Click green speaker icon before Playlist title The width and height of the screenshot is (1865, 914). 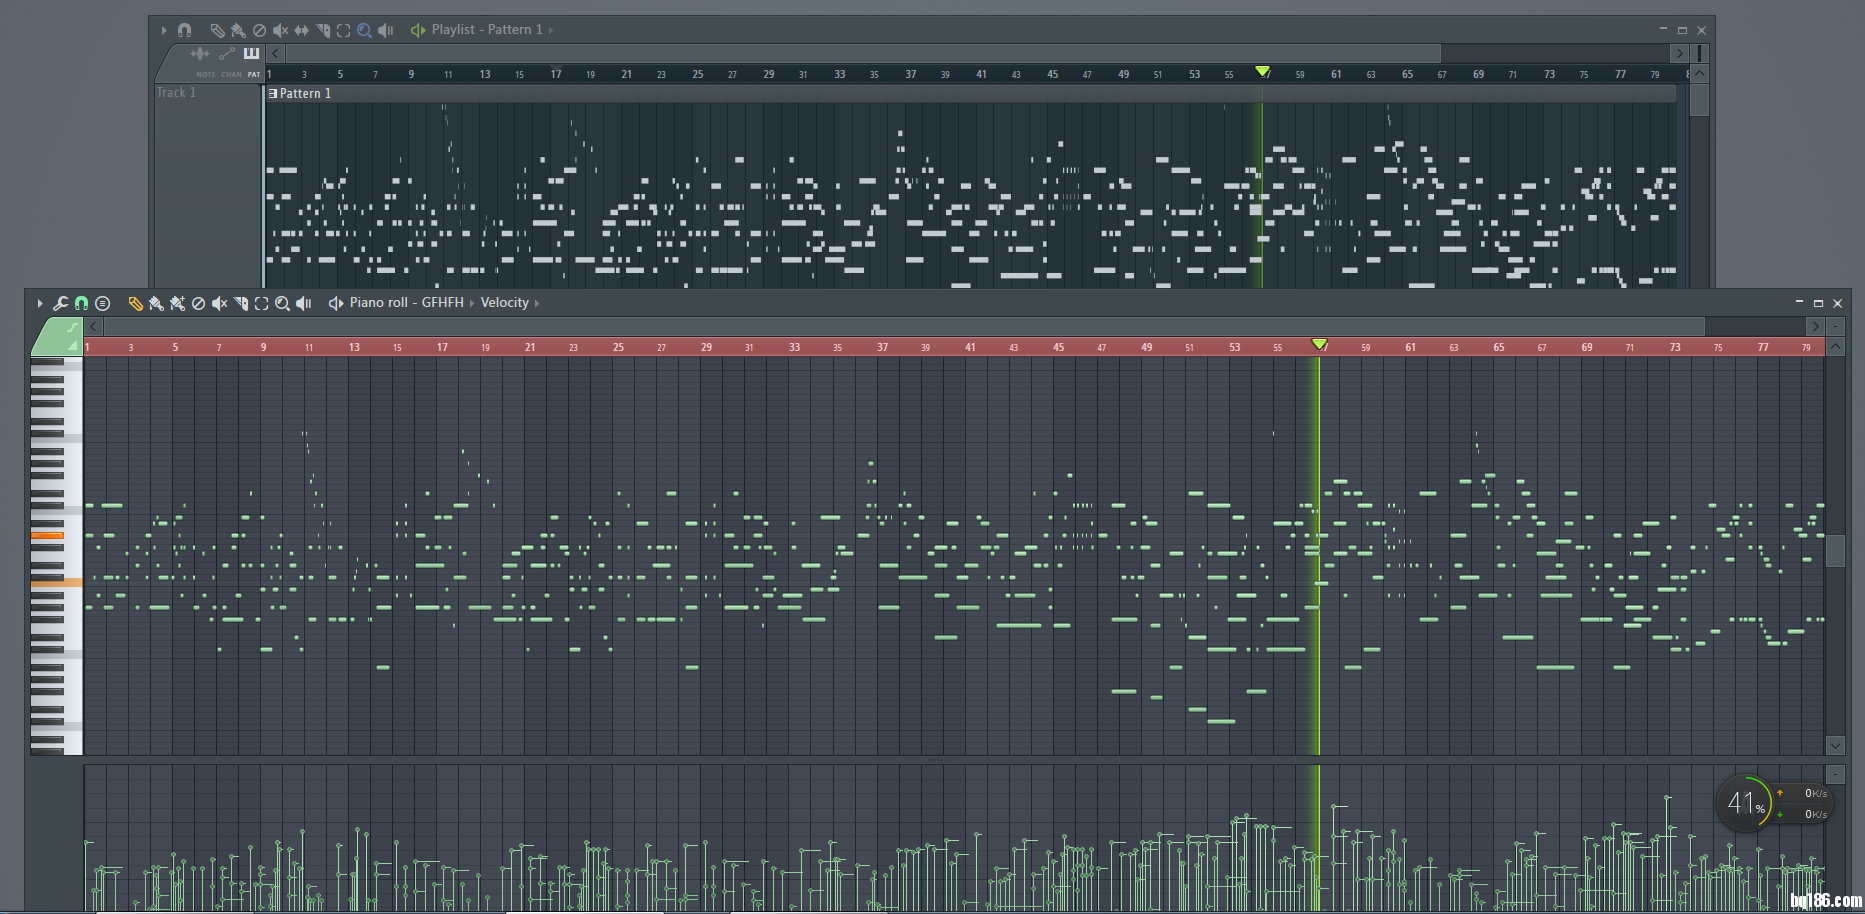click(418, 30)
